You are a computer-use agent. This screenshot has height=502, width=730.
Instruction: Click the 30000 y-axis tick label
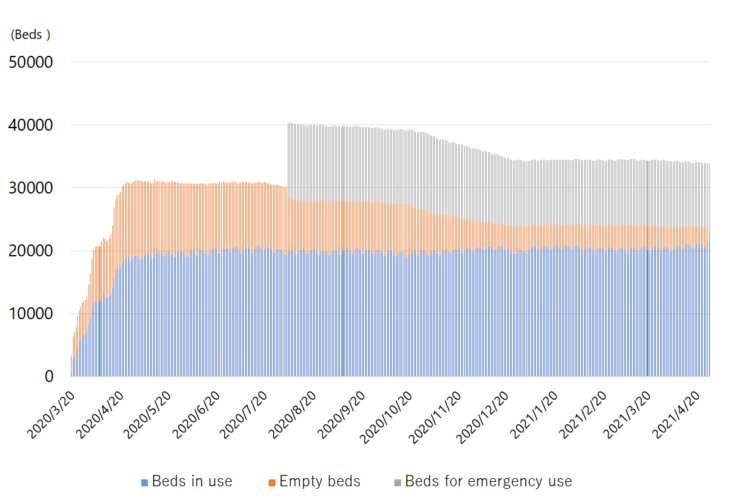[31, 188]
